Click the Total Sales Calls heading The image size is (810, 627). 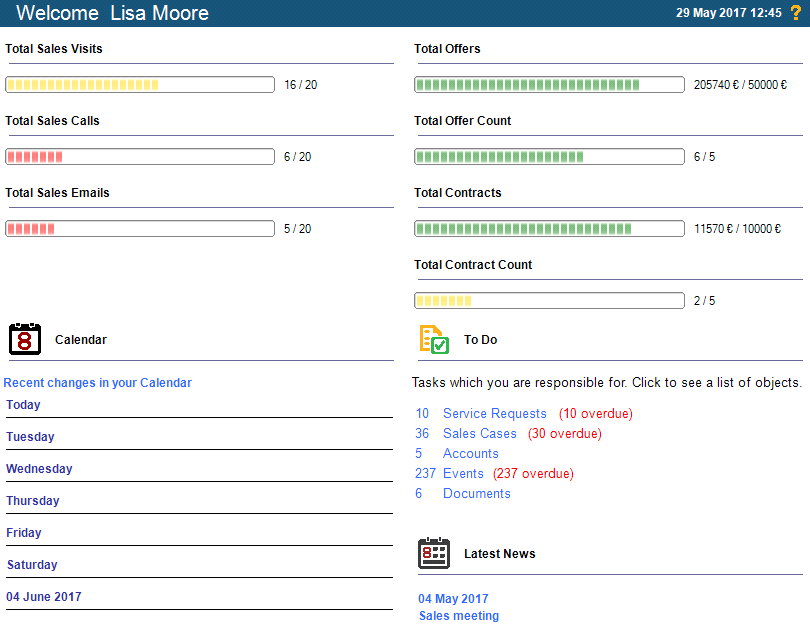click(x=52, y=120)
